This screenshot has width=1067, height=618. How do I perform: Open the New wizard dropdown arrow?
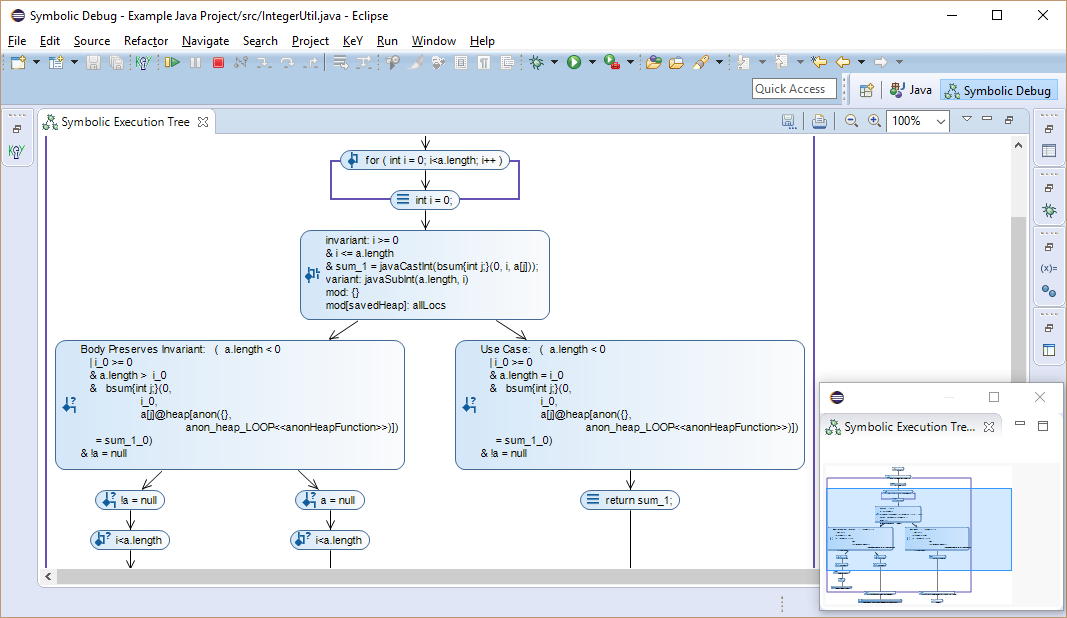coord(36,63)
